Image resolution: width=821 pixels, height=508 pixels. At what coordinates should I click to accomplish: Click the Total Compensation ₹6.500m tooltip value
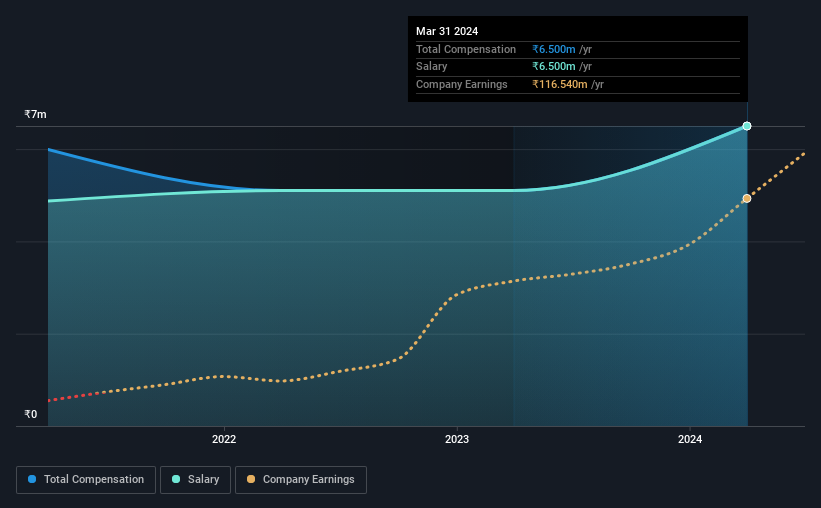point(553,49)
